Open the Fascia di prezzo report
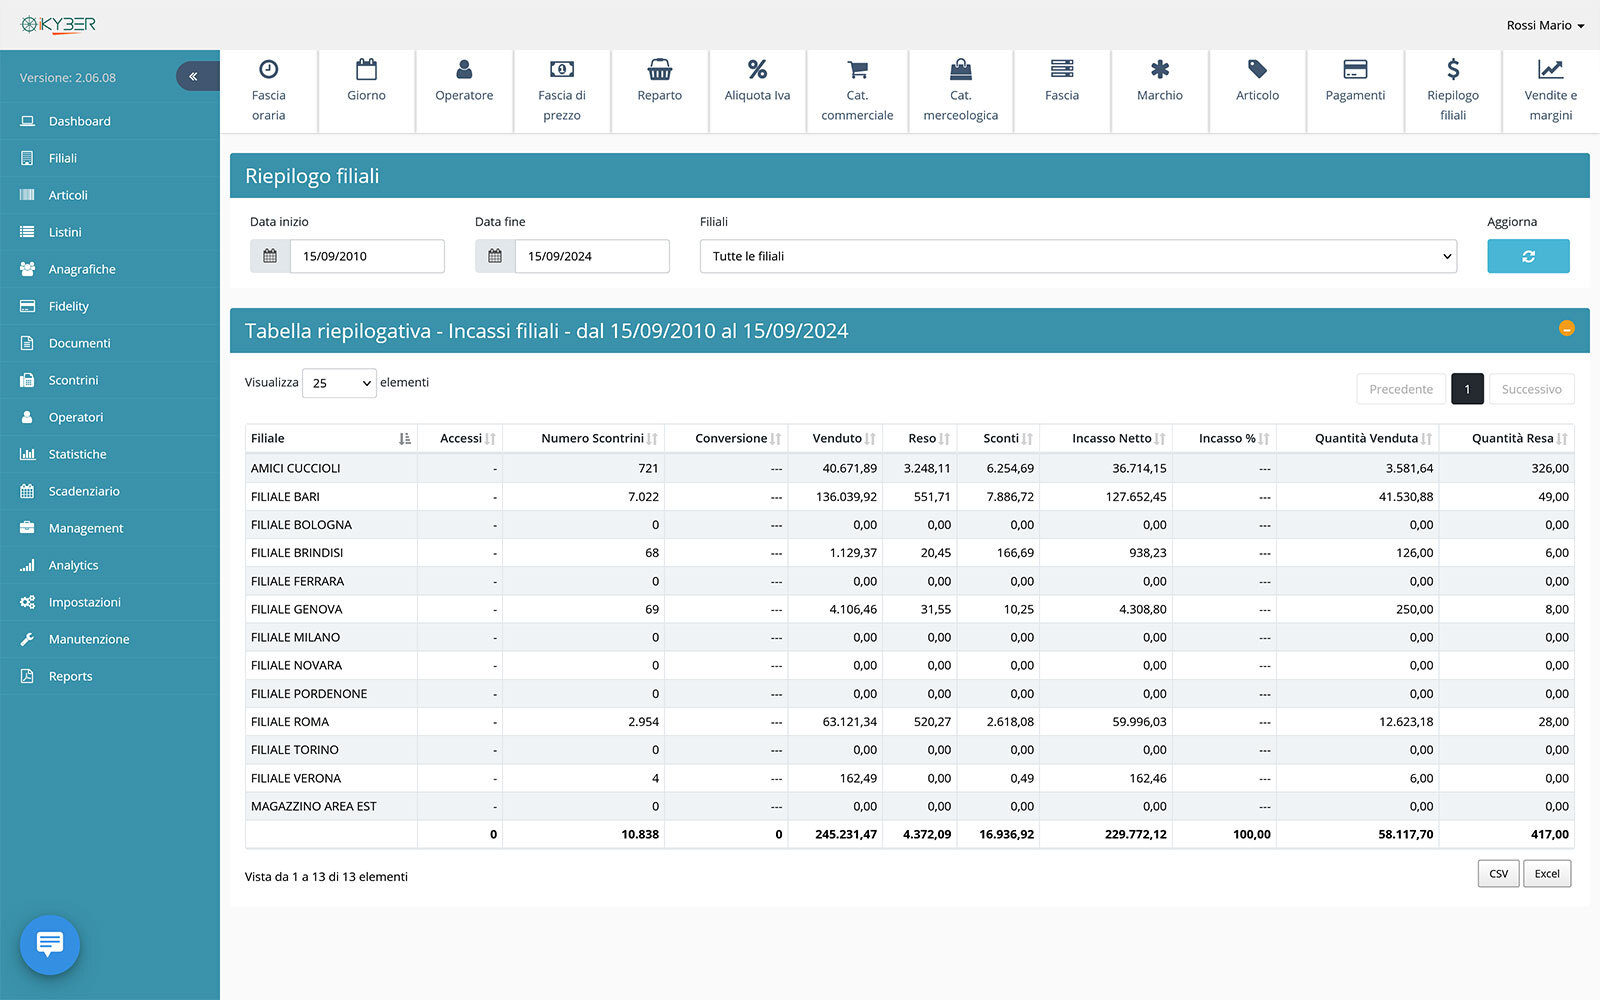Image resolution: width=1600 pixels, height=1000 pixels. click(x=562, y=91)
